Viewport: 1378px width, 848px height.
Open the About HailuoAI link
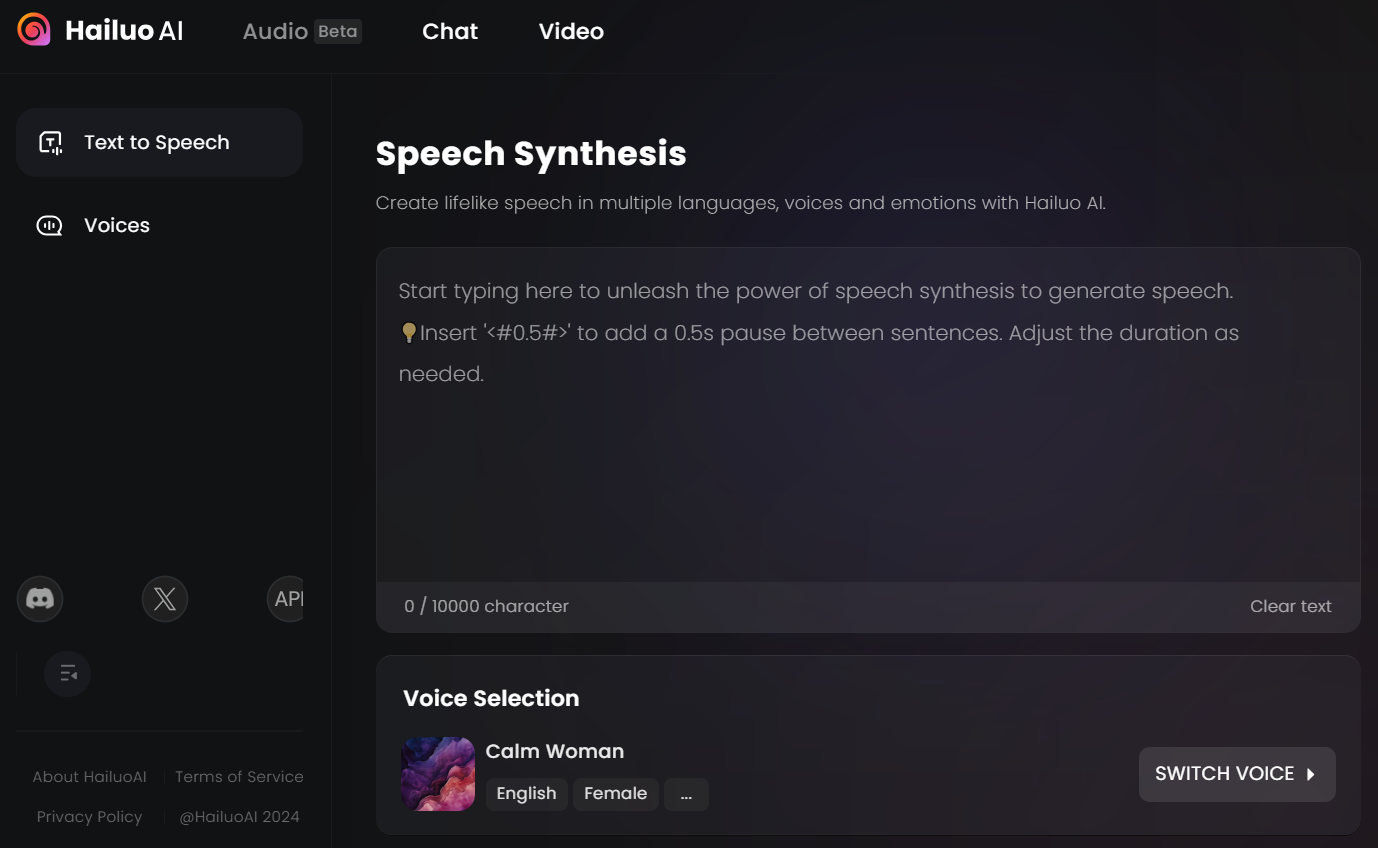click(89, 777)
